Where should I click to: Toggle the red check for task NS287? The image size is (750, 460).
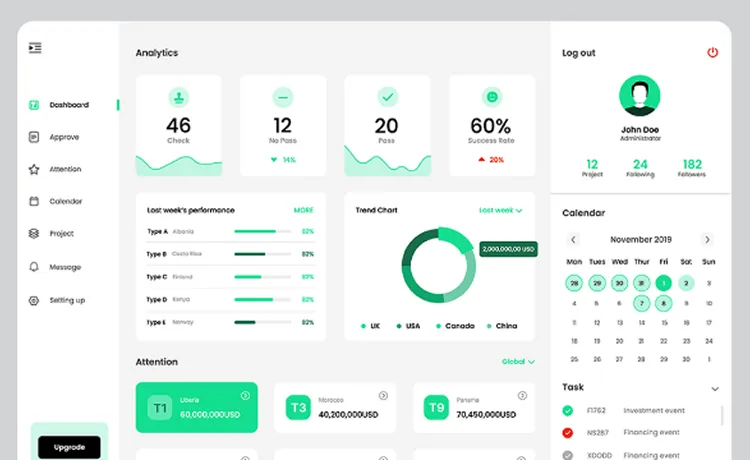click(x=568, y=432)
